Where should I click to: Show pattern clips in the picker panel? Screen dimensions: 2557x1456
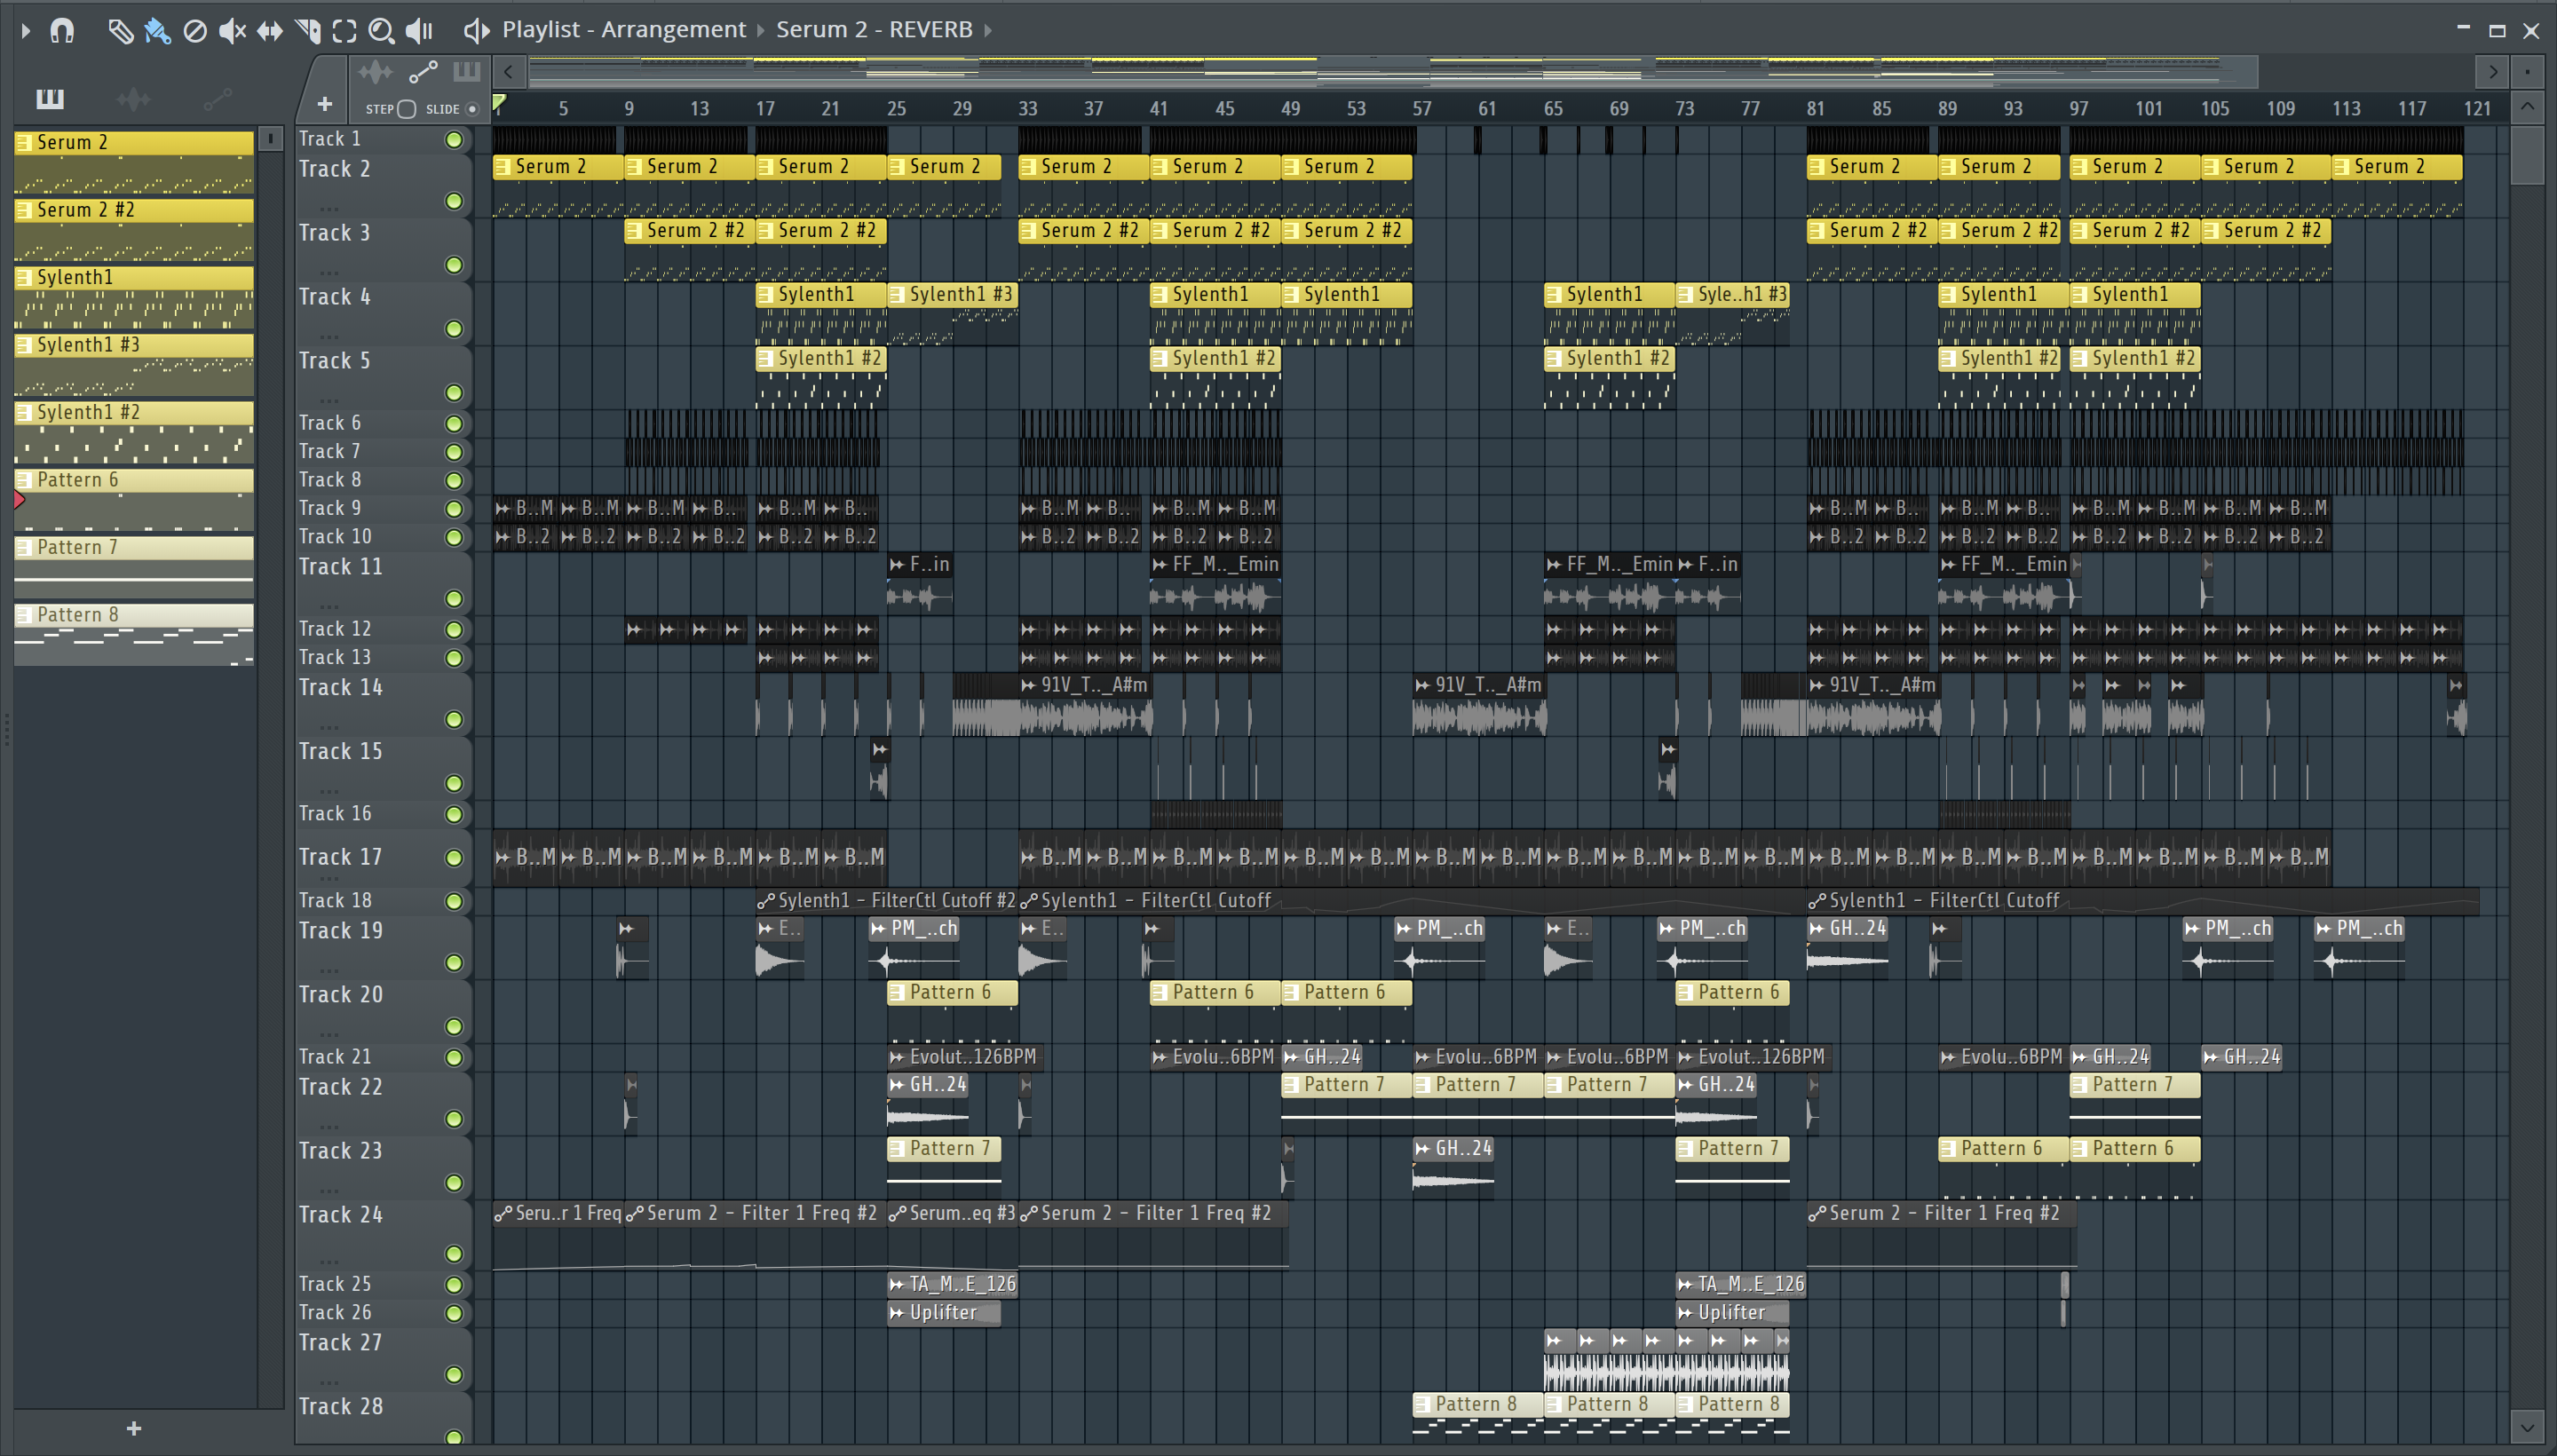tap(49, 99)
